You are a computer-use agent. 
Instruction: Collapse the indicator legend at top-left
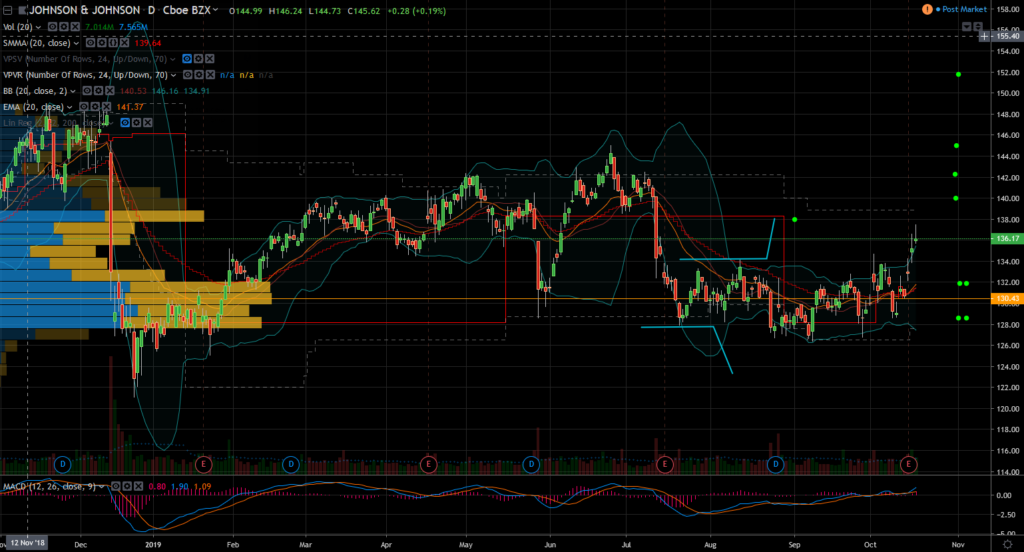coord(8,10)
